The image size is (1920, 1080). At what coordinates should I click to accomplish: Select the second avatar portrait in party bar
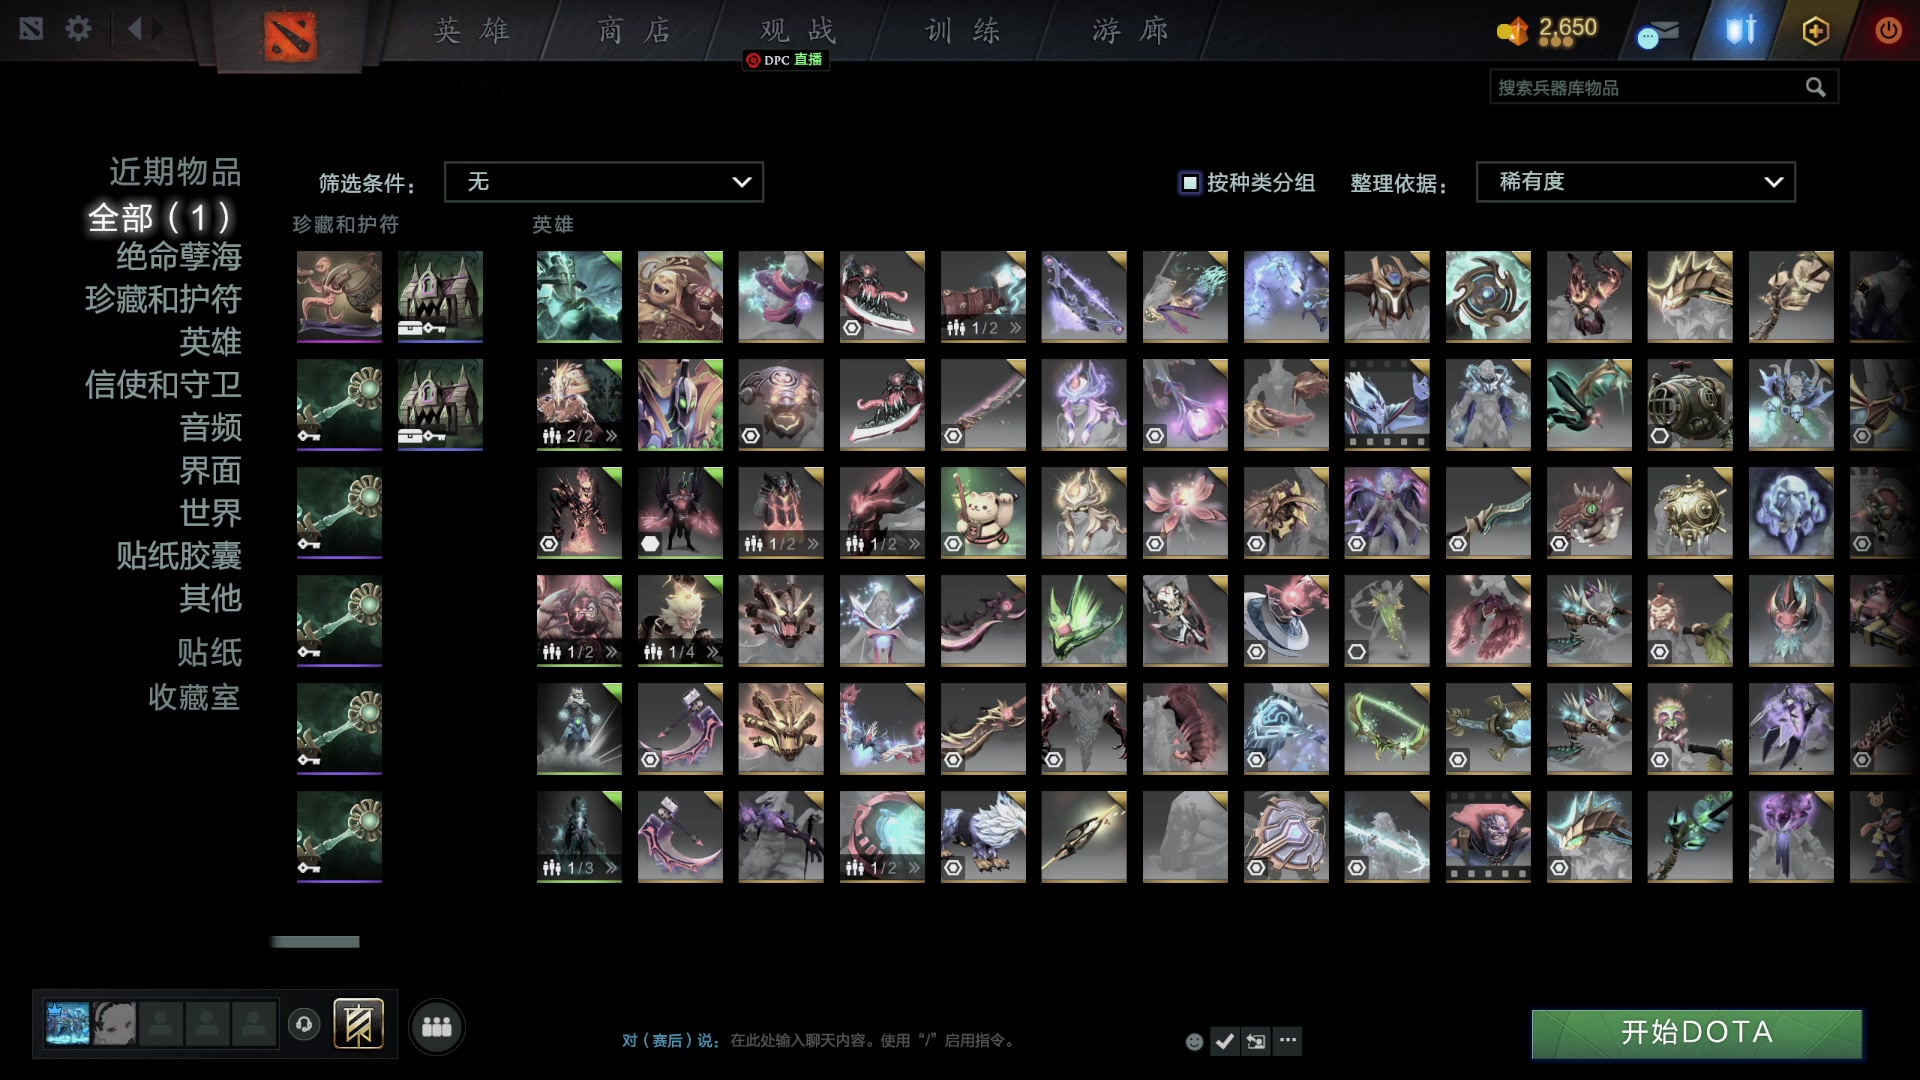coord(115,1025)
